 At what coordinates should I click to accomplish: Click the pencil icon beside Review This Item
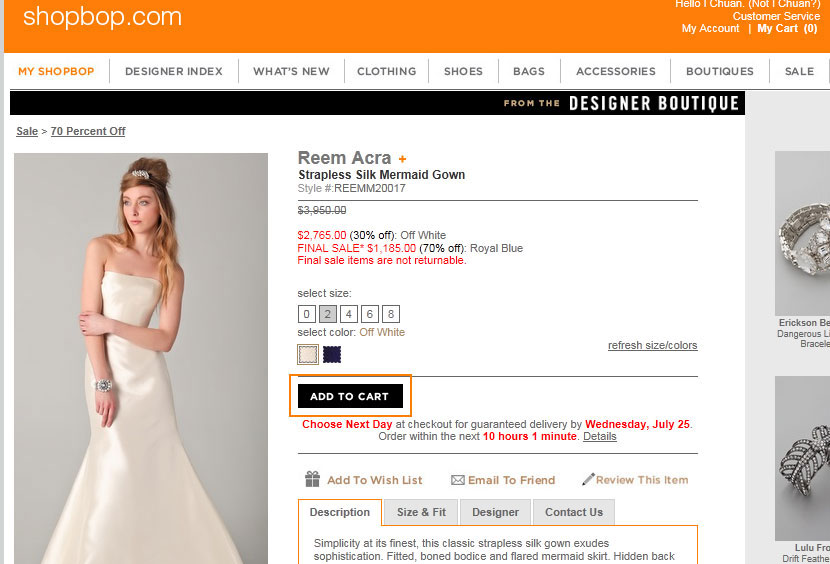click(x=588, y=479)
